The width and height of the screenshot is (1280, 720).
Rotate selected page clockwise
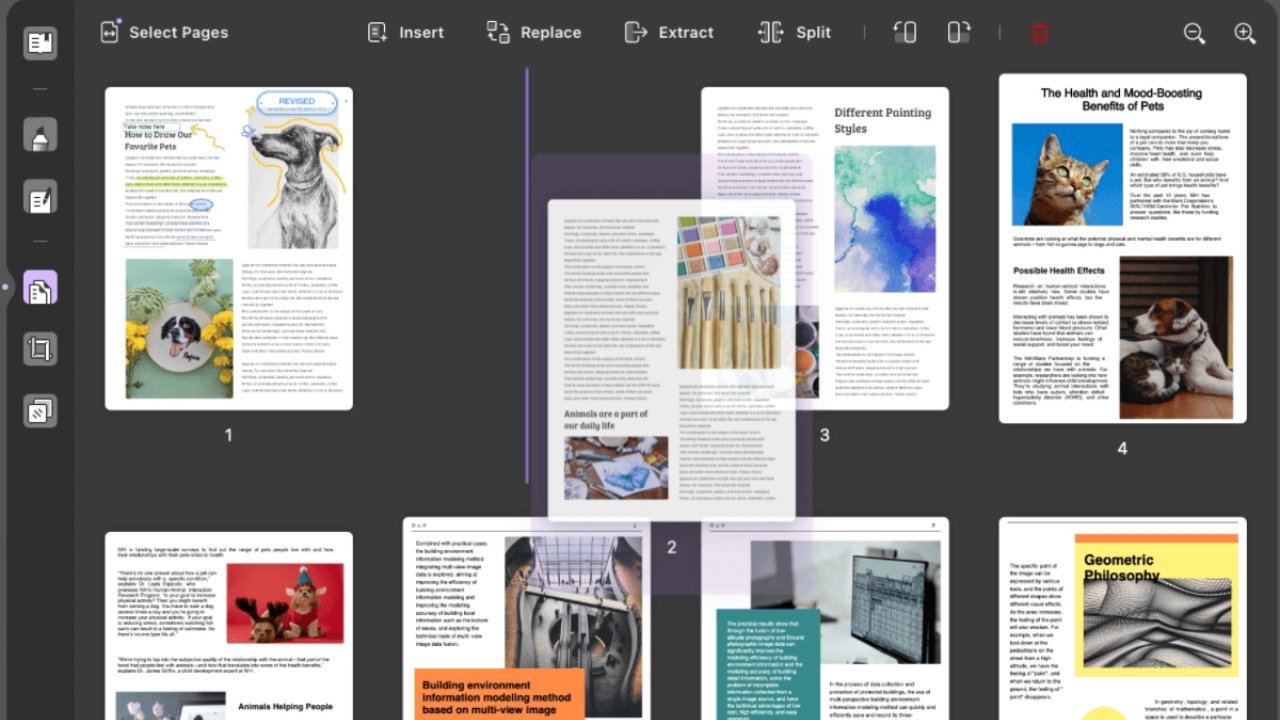click(x=958, y=32)
